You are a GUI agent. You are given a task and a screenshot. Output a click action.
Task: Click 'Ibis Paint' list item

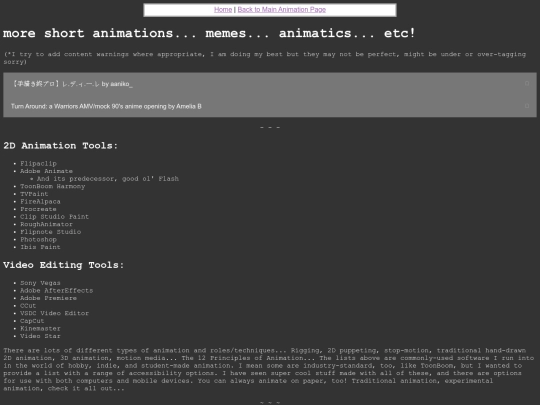[x=40, y=247]
